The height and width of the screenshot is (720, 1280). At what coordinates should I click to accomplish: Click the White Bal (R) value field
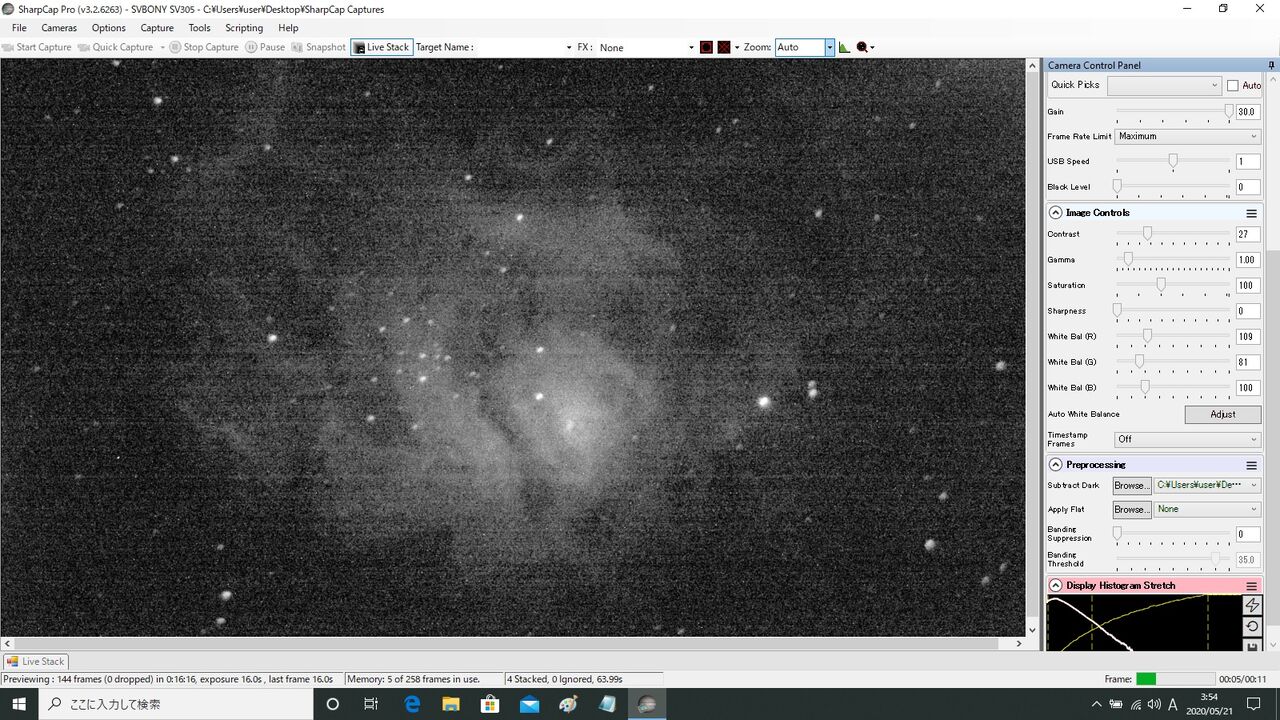tap(1248, 337)
